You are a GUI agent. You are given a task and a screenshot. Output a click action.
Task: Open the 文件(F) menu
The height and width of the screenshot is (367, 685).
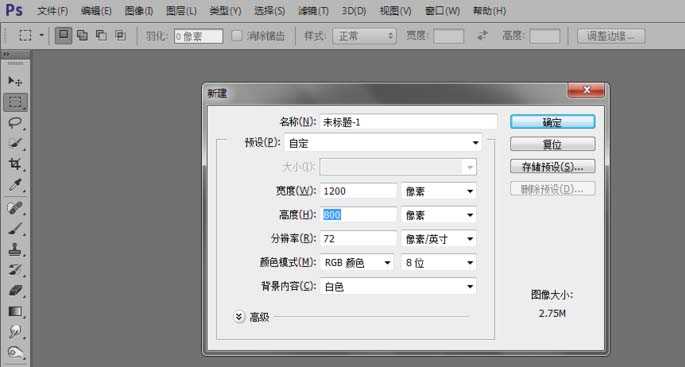click(x=52, y=10)
